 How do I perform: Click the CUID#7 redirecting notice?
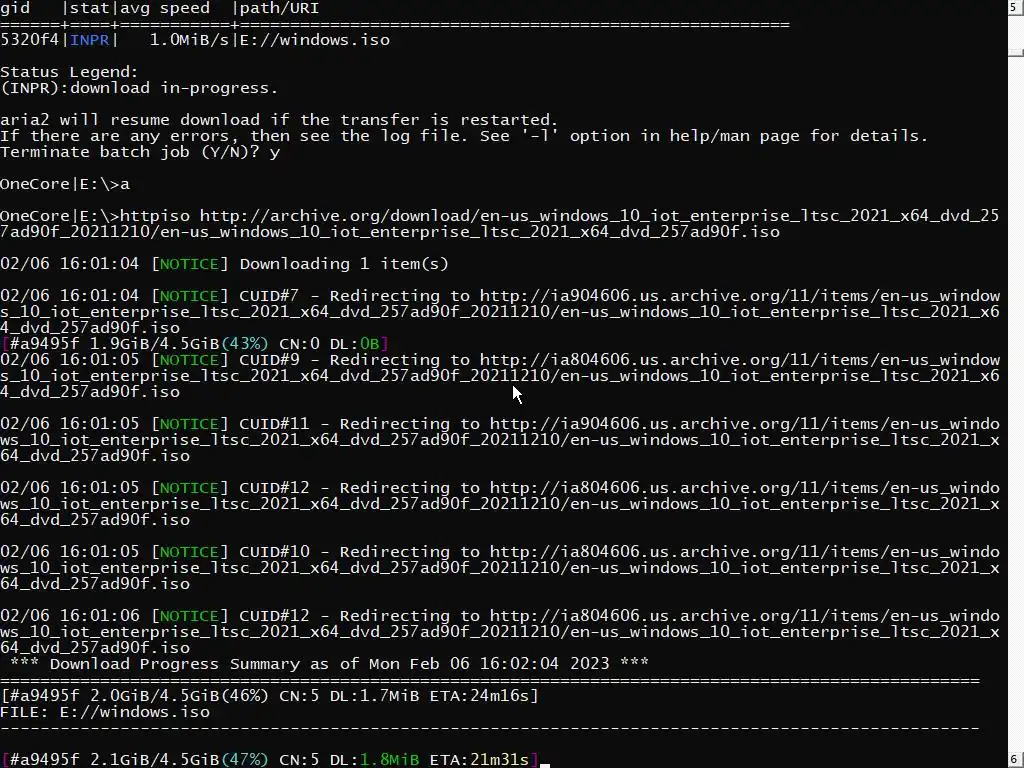coord(500,312)
